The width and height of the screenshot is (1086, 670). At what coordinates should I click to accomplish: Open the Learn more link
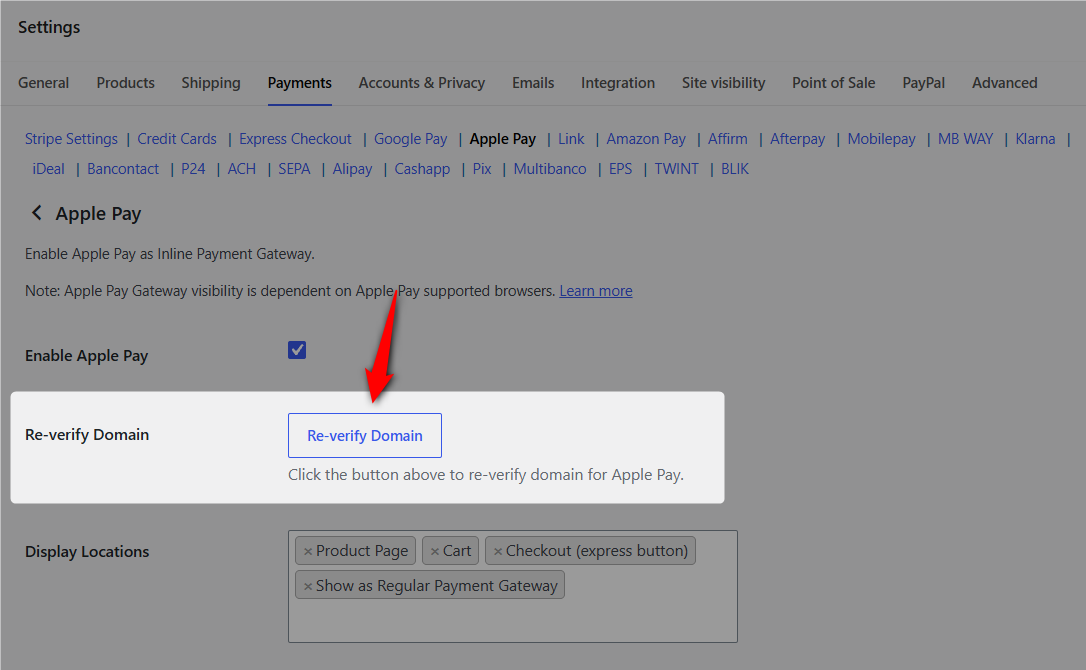(x=596, y=291)
